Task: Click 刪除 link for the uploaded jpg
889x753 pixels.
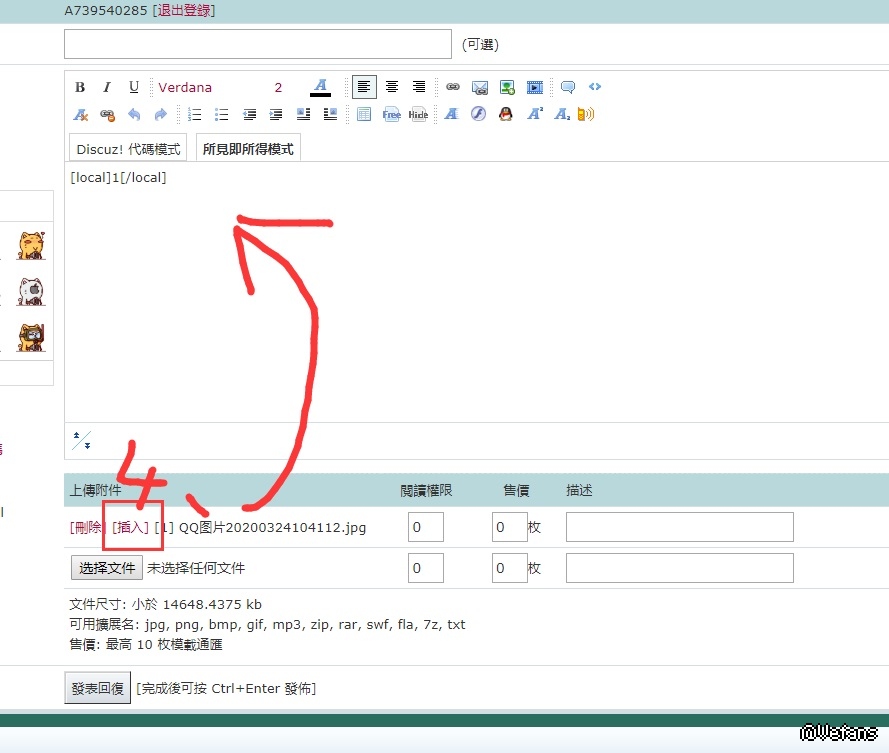Action: (87, 527)
